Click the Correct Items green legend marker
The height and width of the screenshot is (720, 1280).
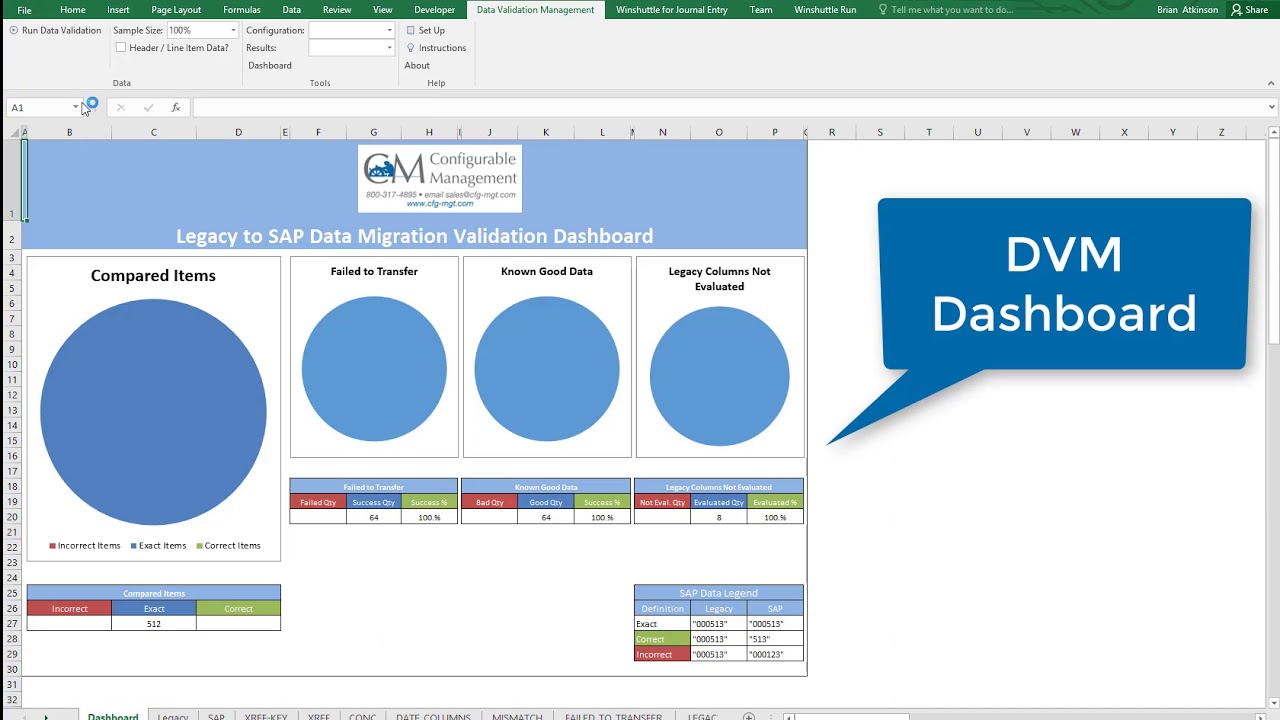200,546
